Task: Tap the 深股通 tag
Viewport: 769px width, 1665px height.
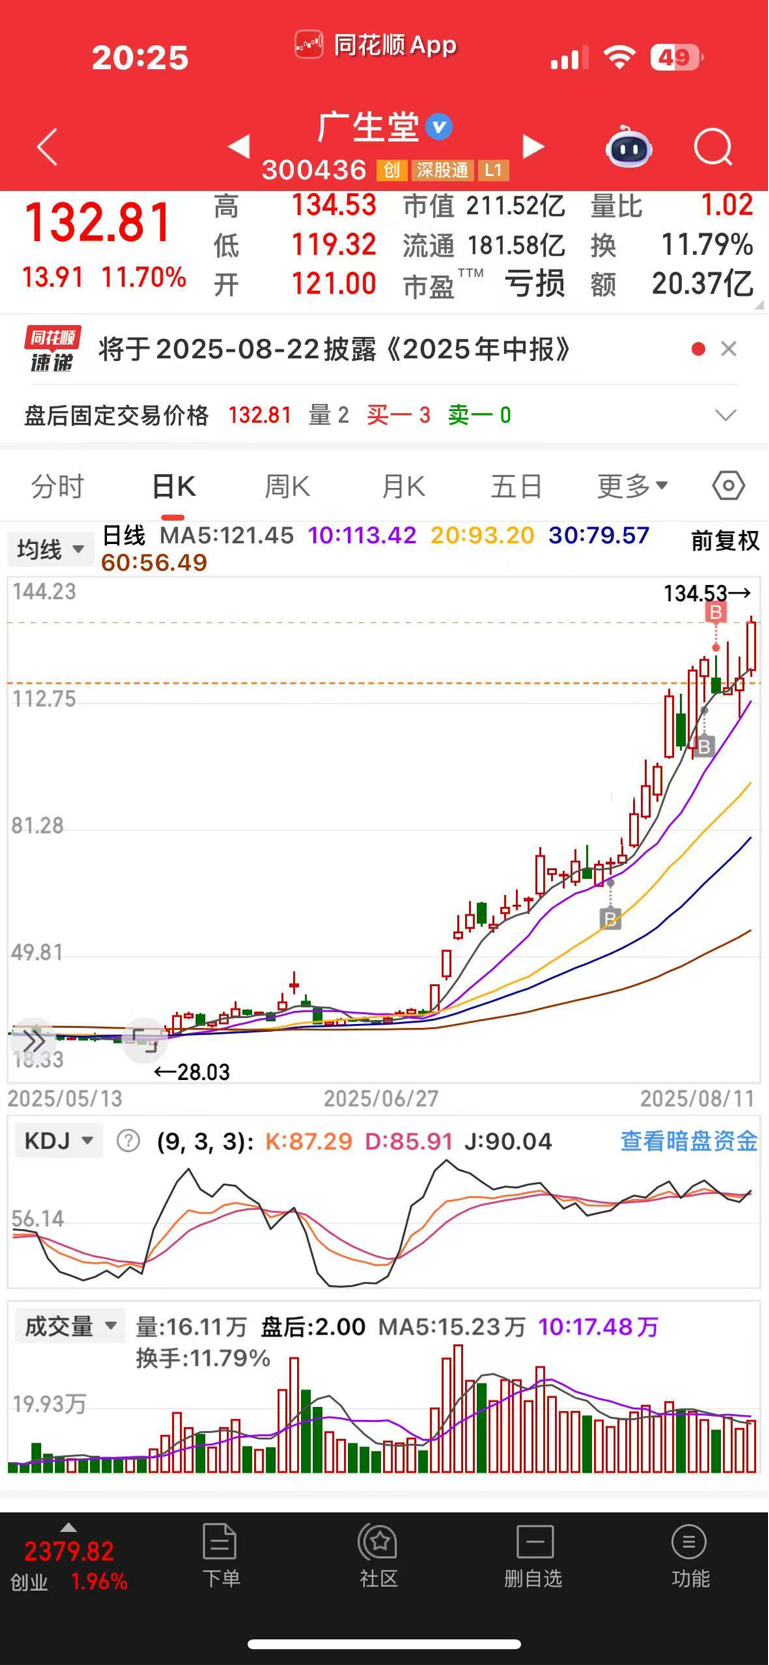Action: (443, 171)
